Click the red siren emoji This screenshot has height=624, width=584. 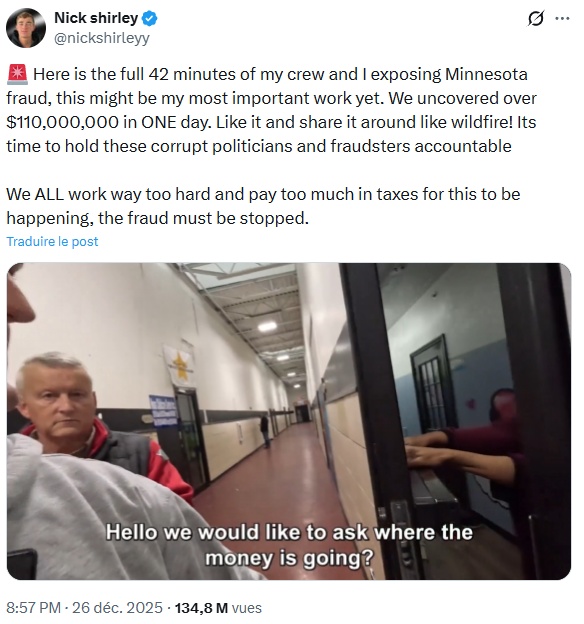17,74
